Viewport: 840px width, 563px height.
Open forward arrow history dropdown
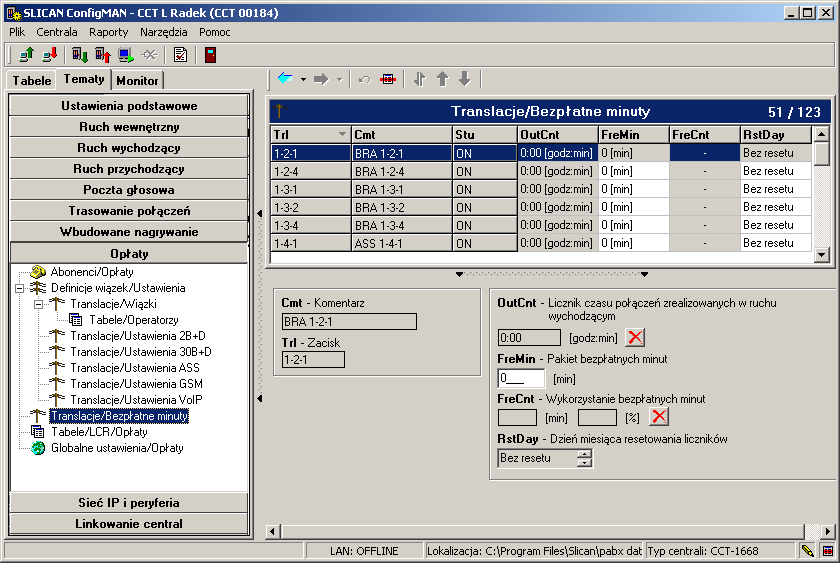coord(339,80)
